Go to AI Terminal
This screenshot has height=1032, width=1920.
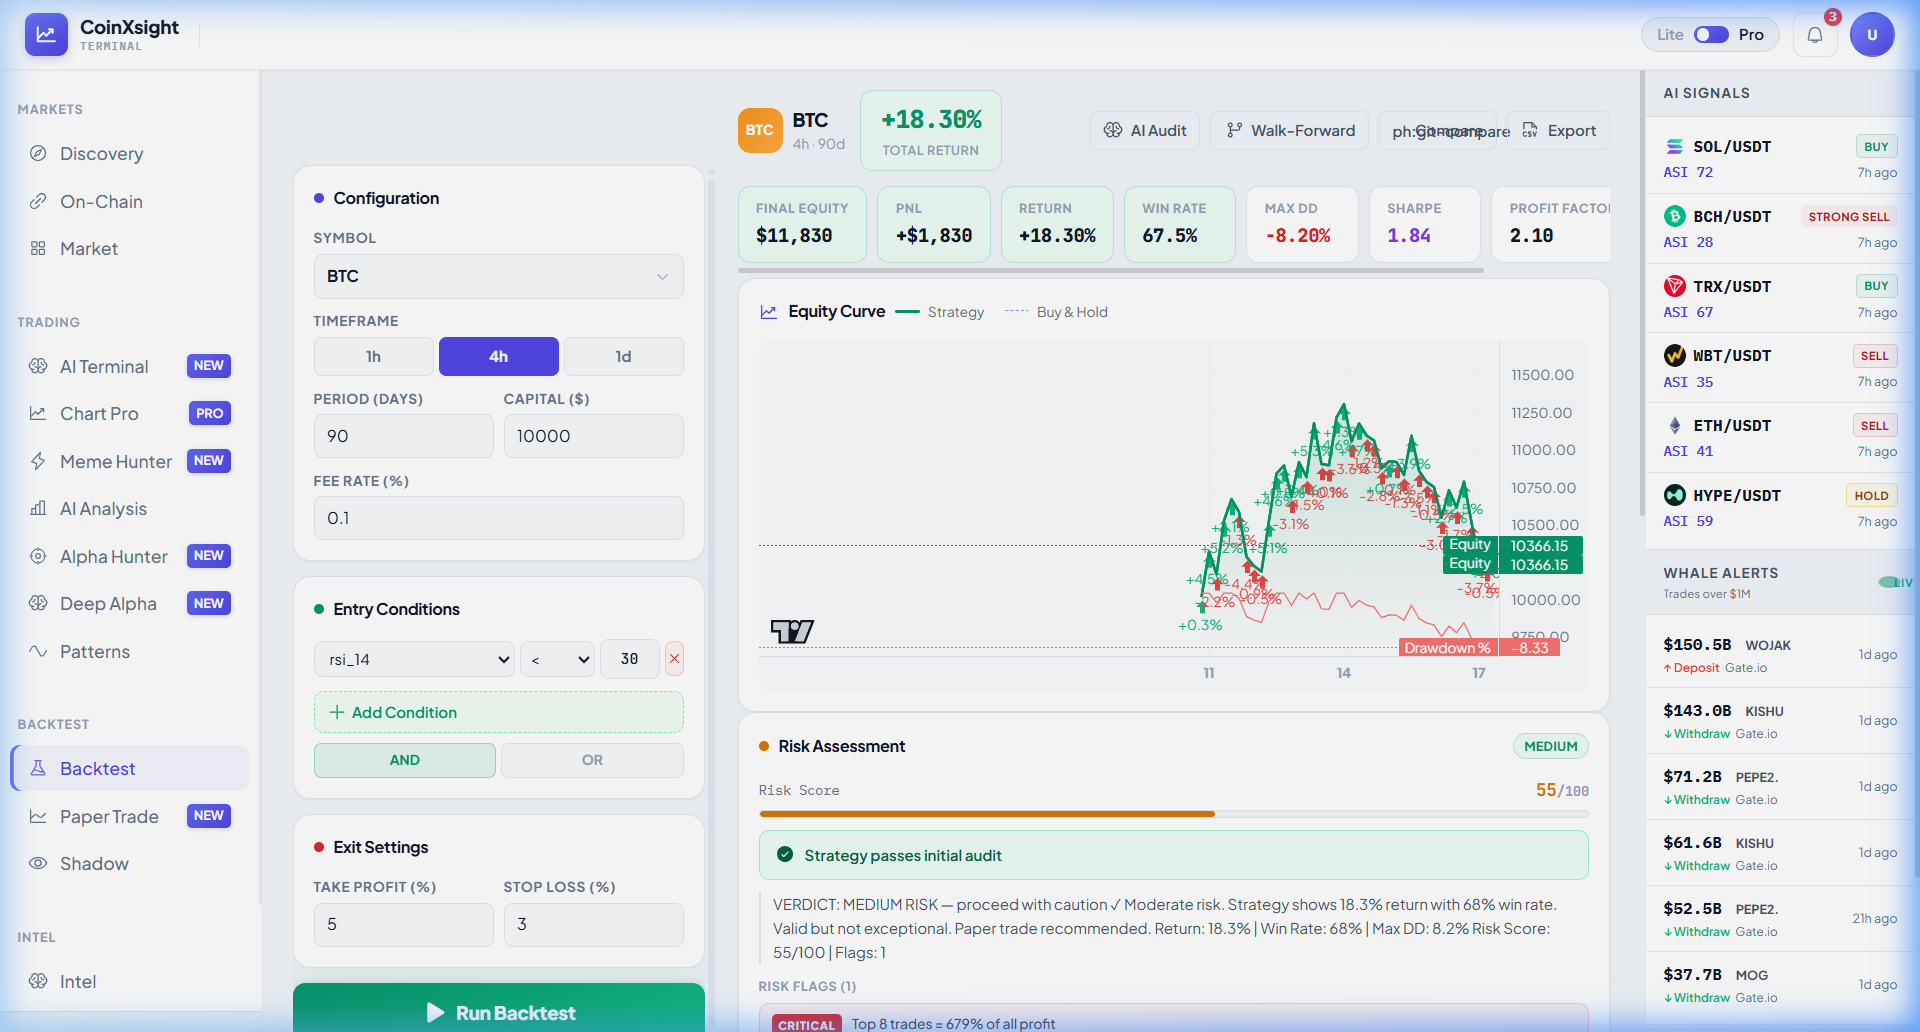pyautogui.click(x=130, y=367)
